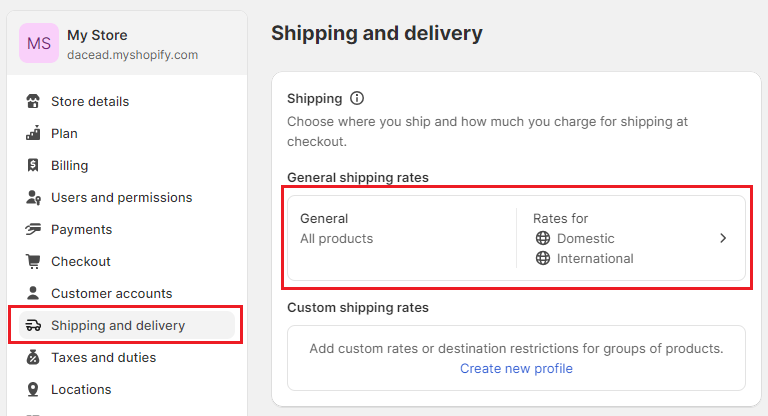
Task: Click the Checkout cart icon
Action: tap(33, 261)
